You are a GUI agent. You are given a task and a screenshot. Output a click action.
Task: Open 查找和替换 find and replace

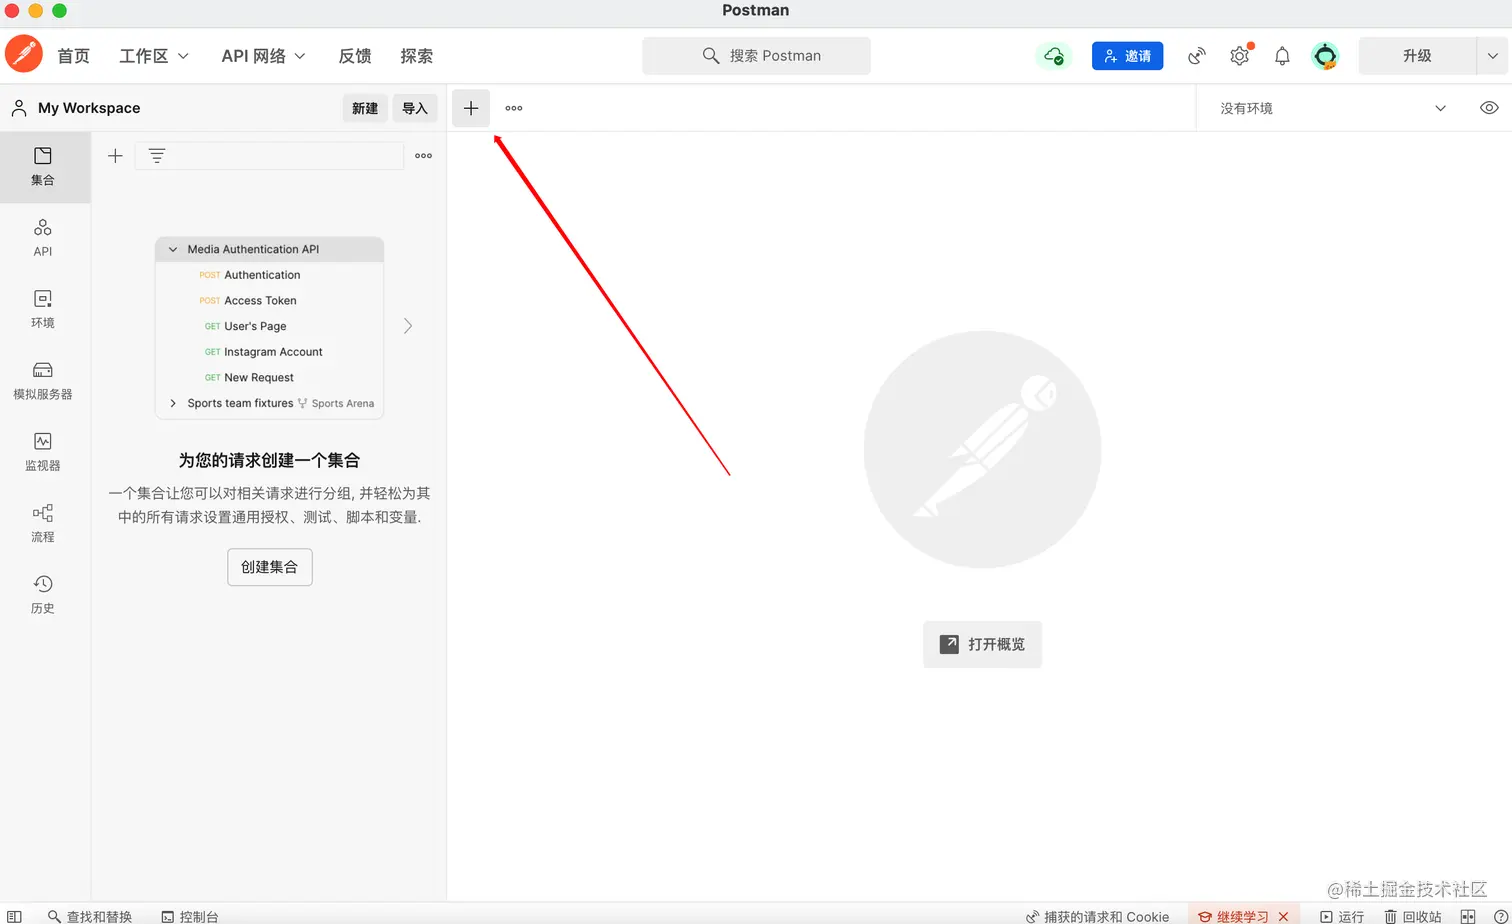(x=89, y=916)
